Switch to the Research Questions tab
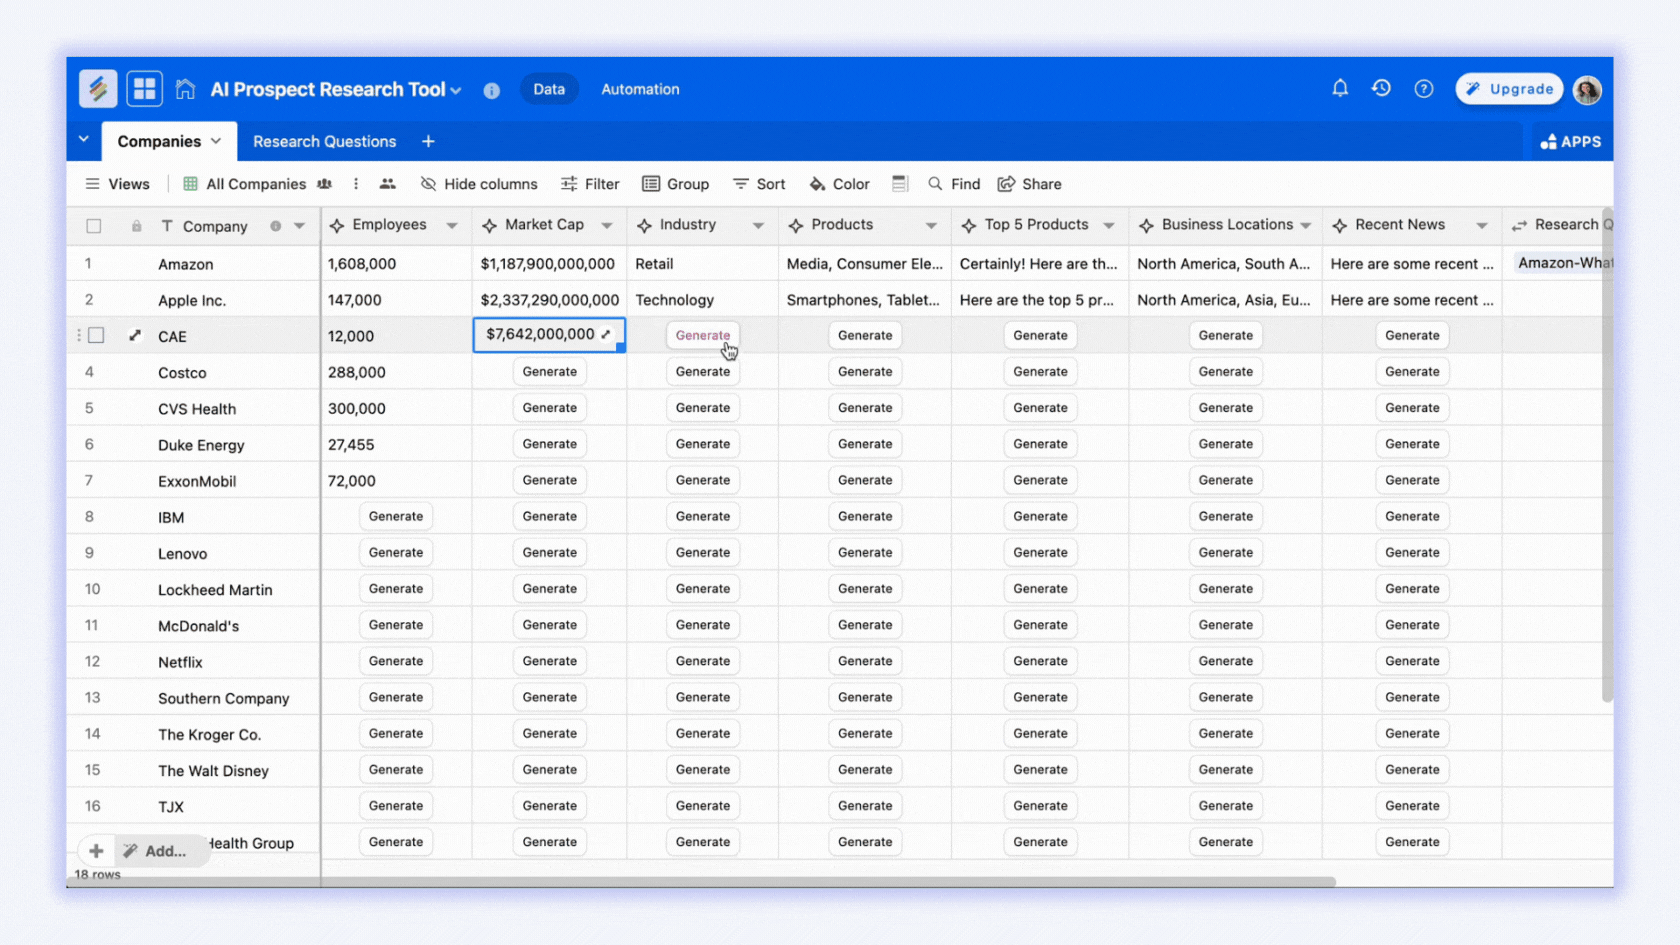This screenshot has width=1680, height=945. [x=324, y=142]
